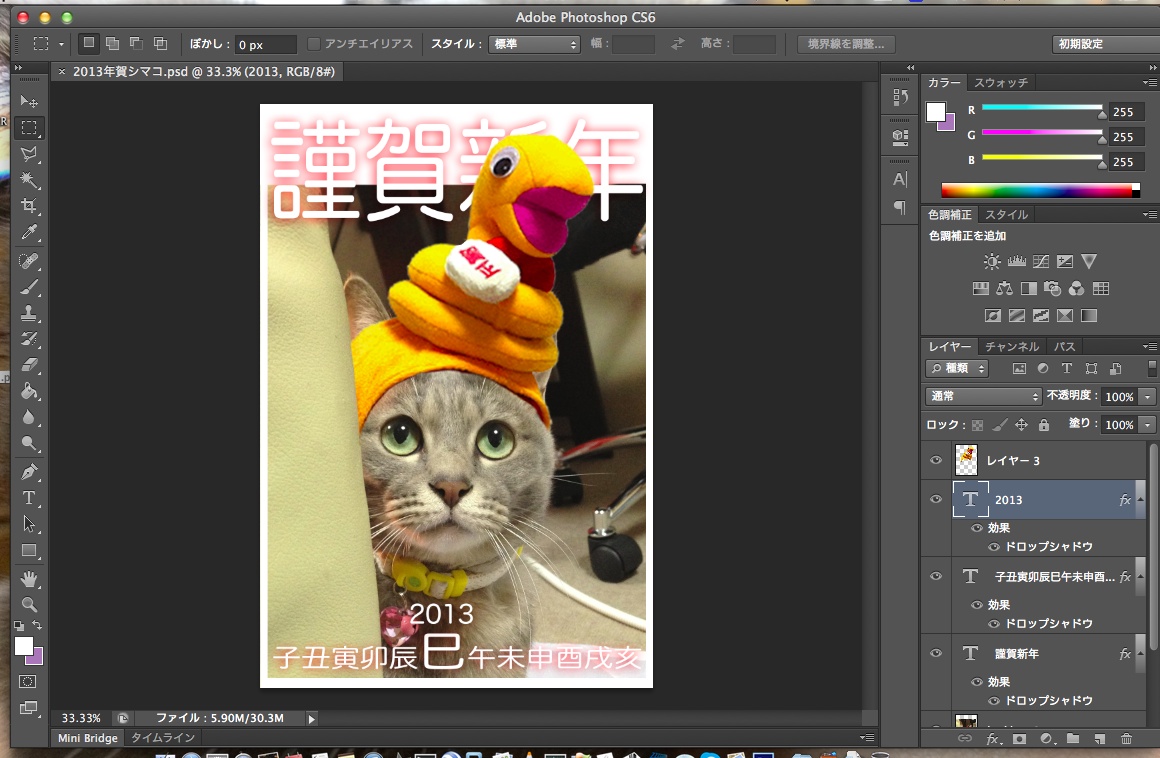Open the blend mode 通常 dropdown
This screenshot has width=1160, height=758.
(984, 396)
